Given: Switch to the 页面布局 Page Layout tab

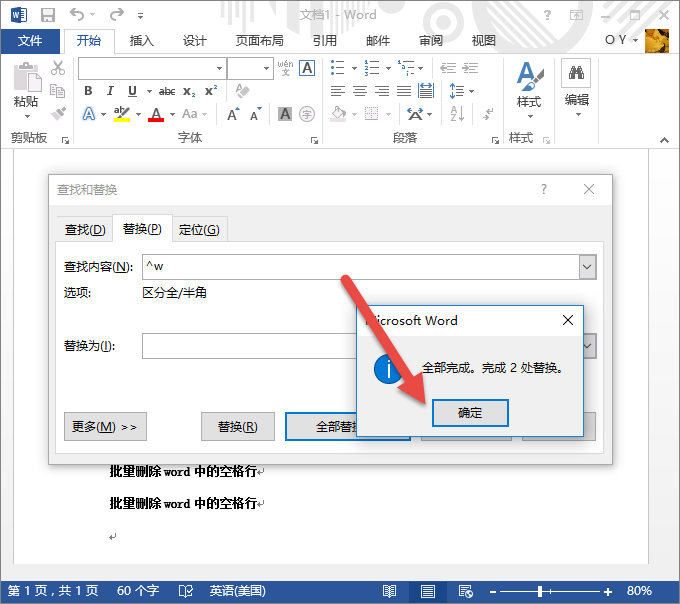Looking at the screenshot, I should pos(260,41).
